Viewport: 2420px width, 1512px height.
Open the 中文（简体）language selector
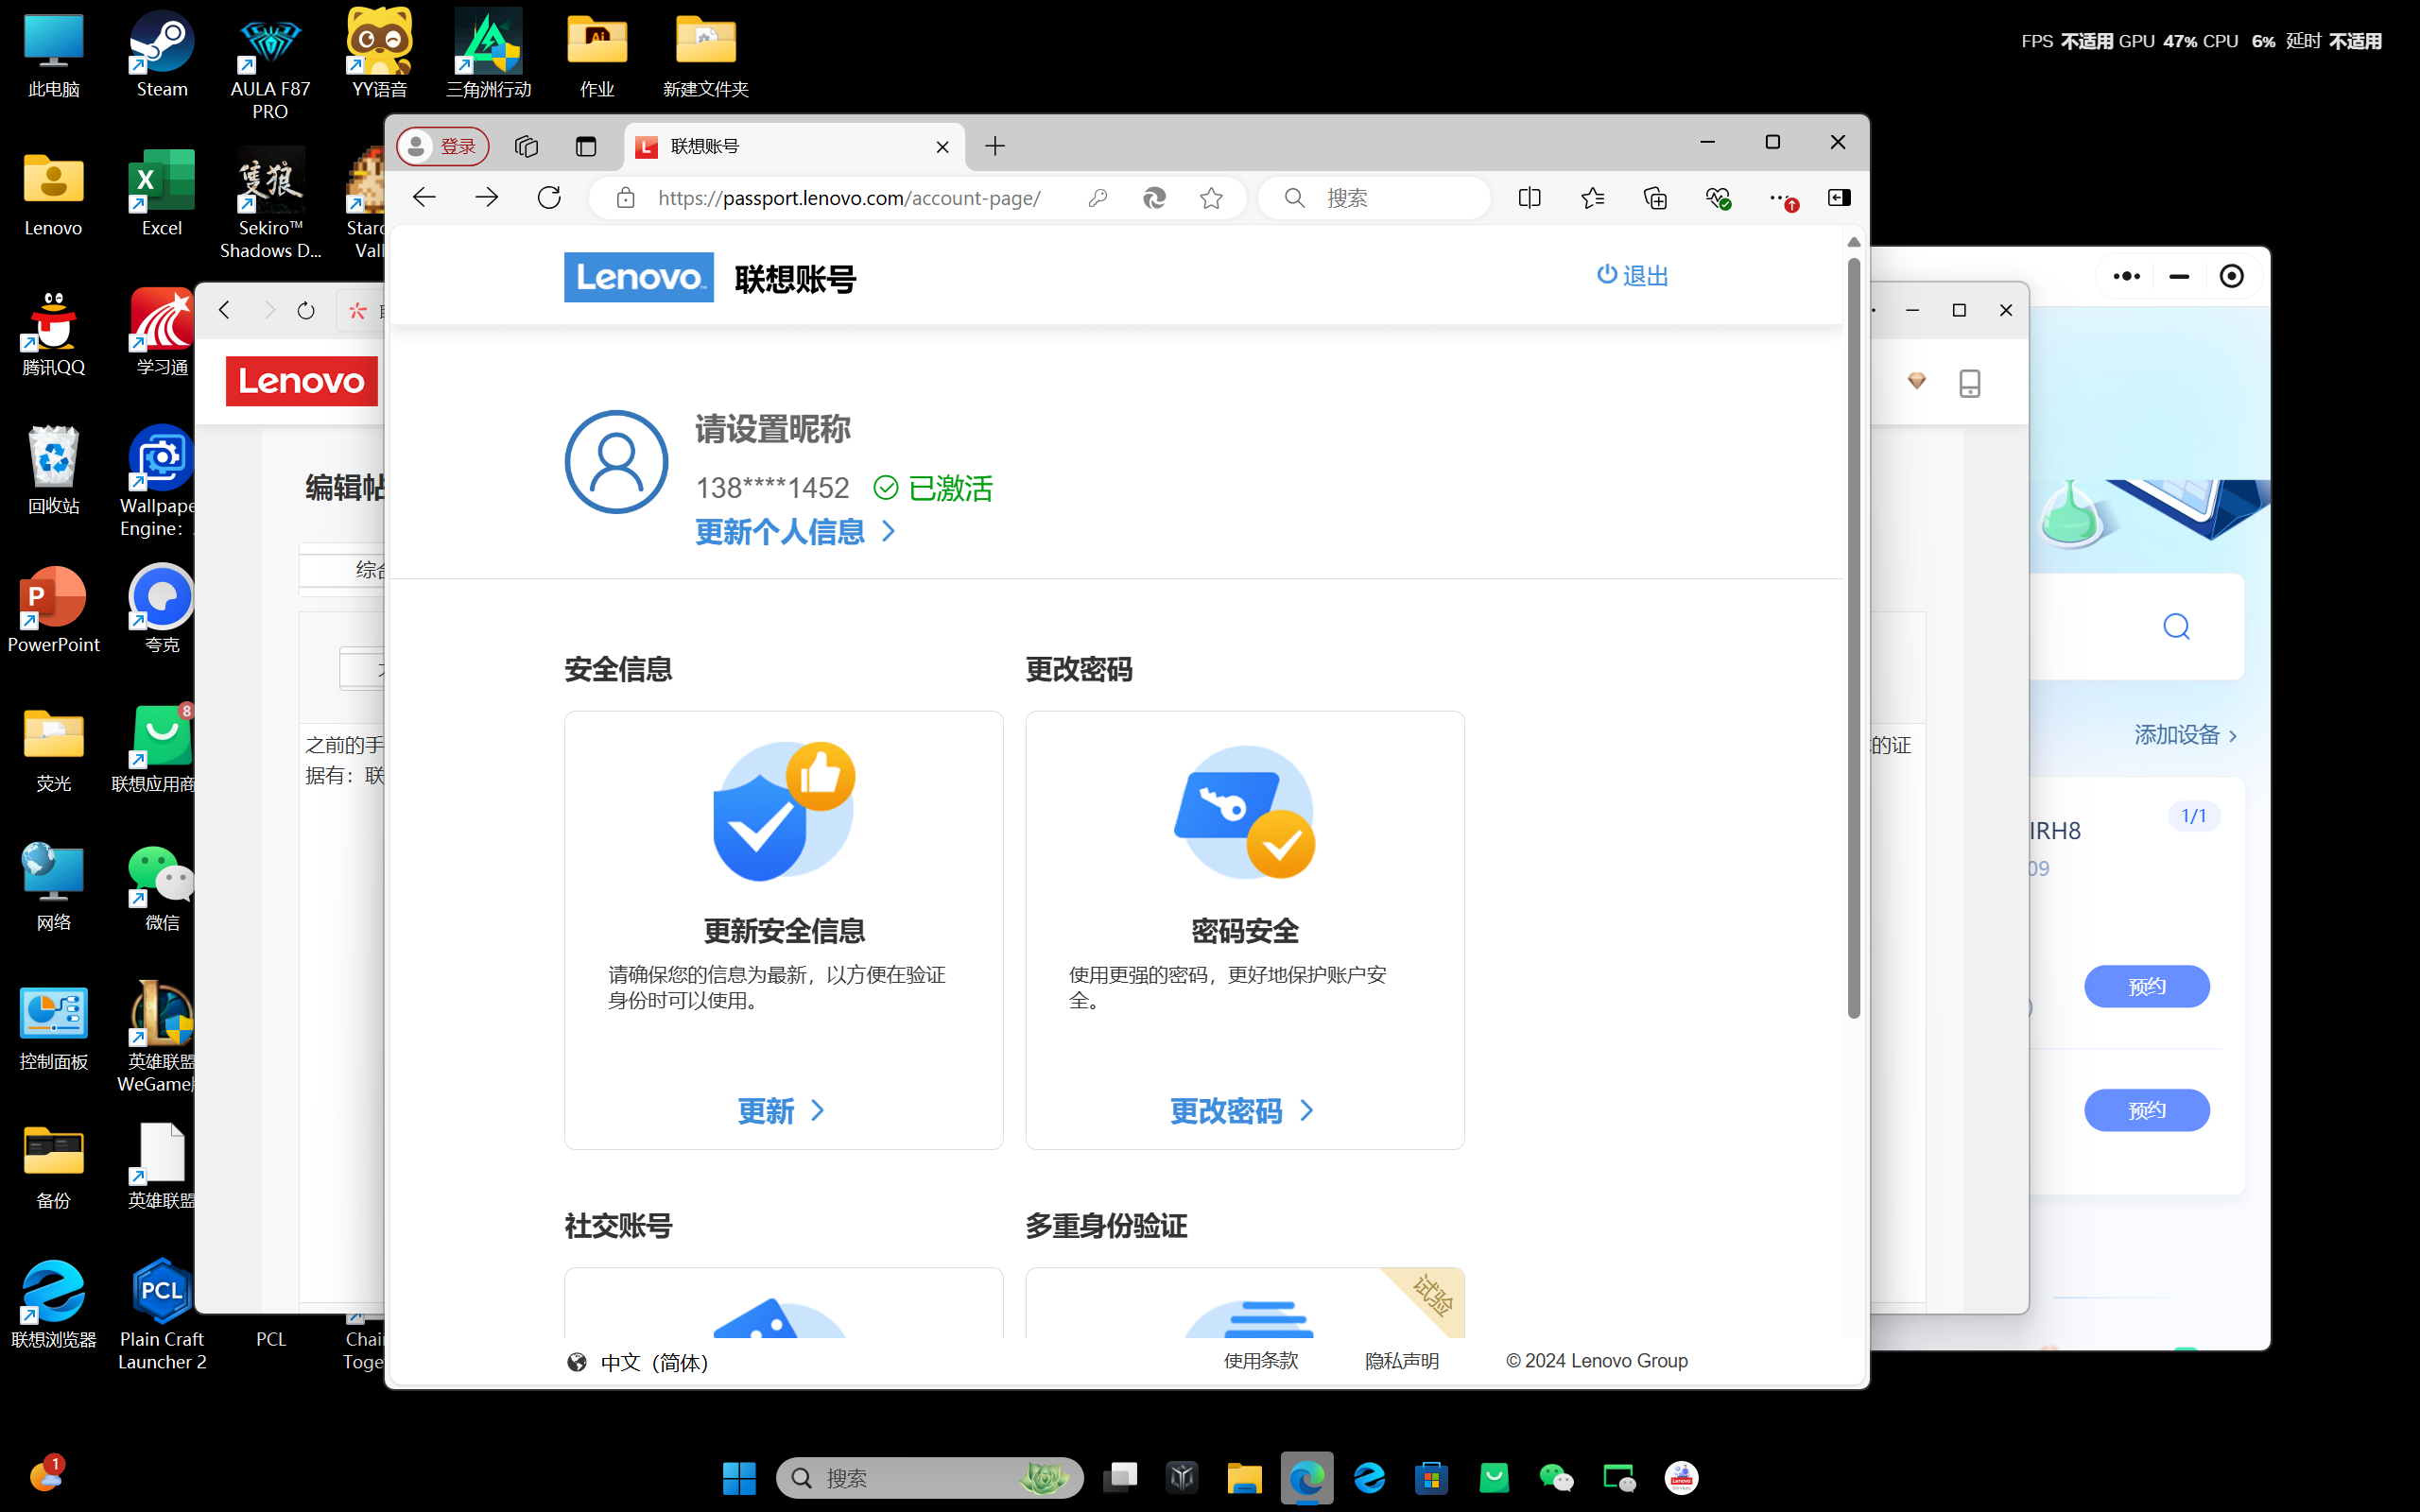point(638,1362)
